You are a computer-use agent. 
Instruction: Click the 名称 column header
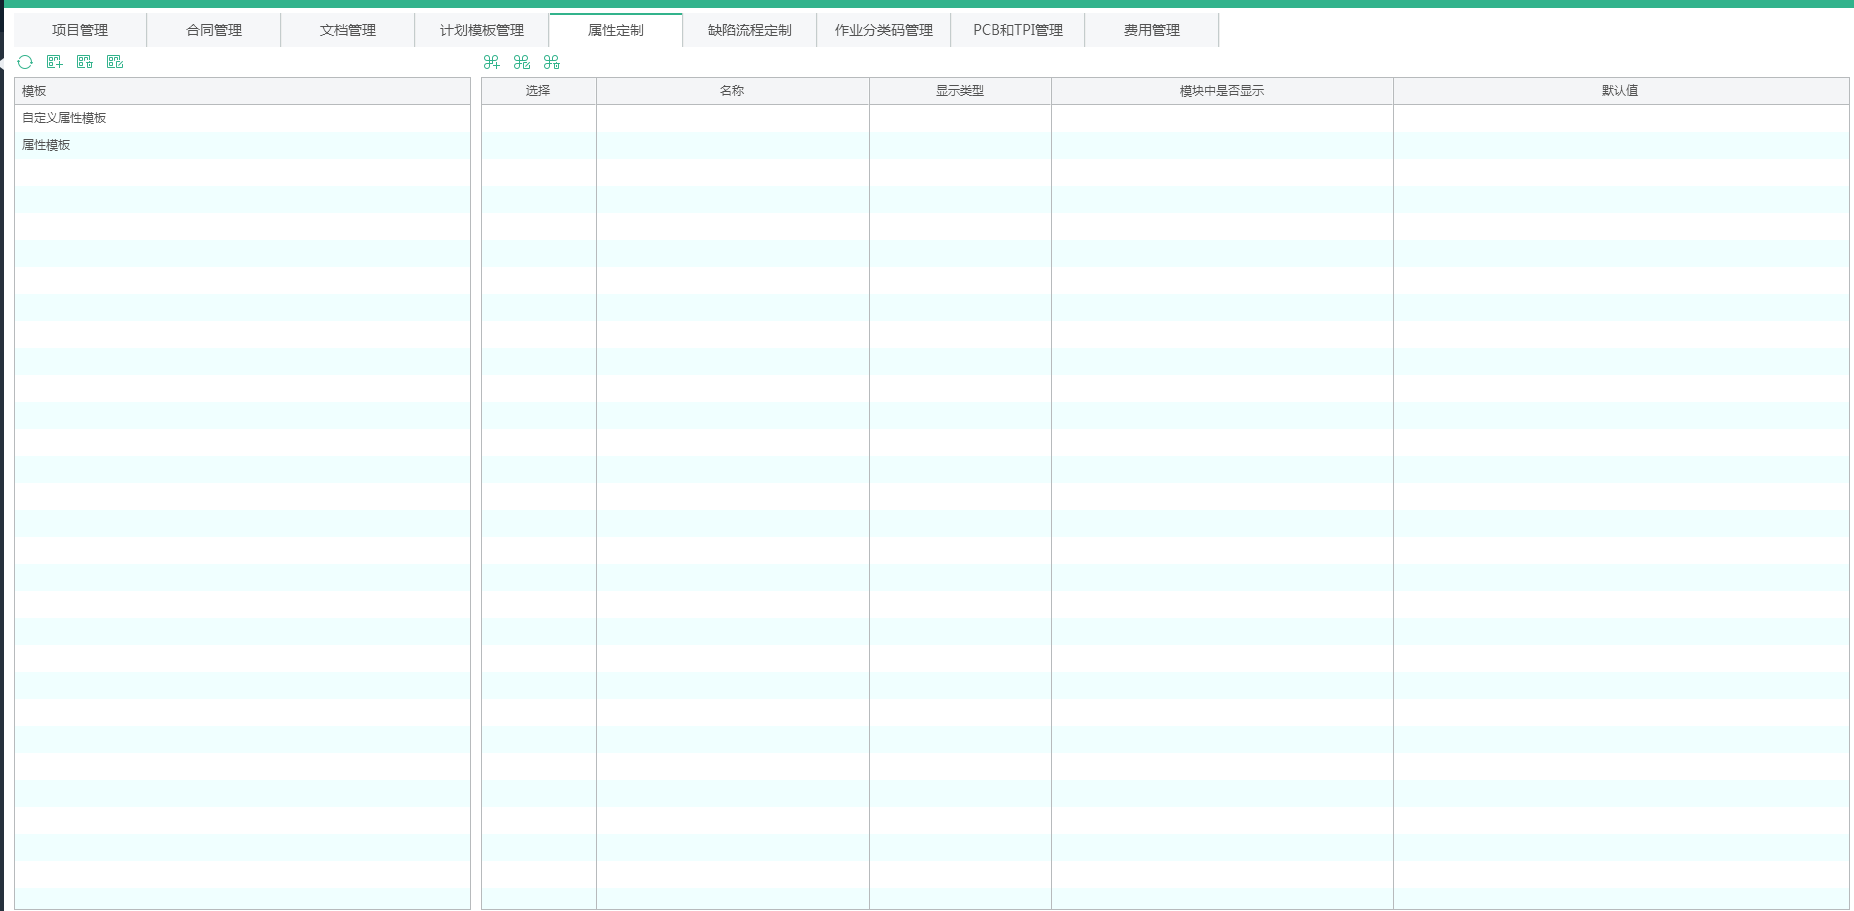(x=733, y=91)
